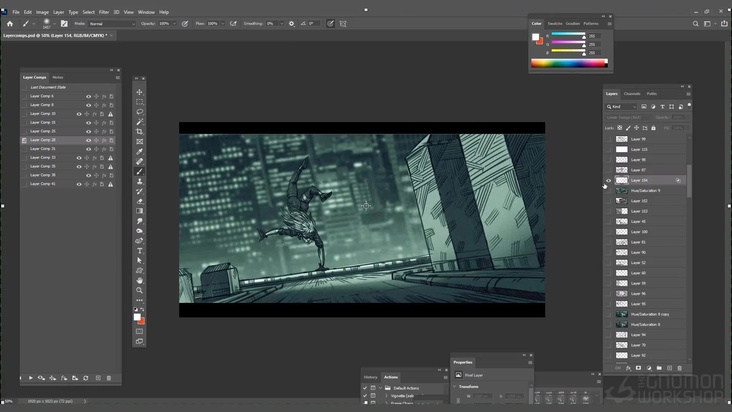Select the Crop tool

tap(140, 131)
